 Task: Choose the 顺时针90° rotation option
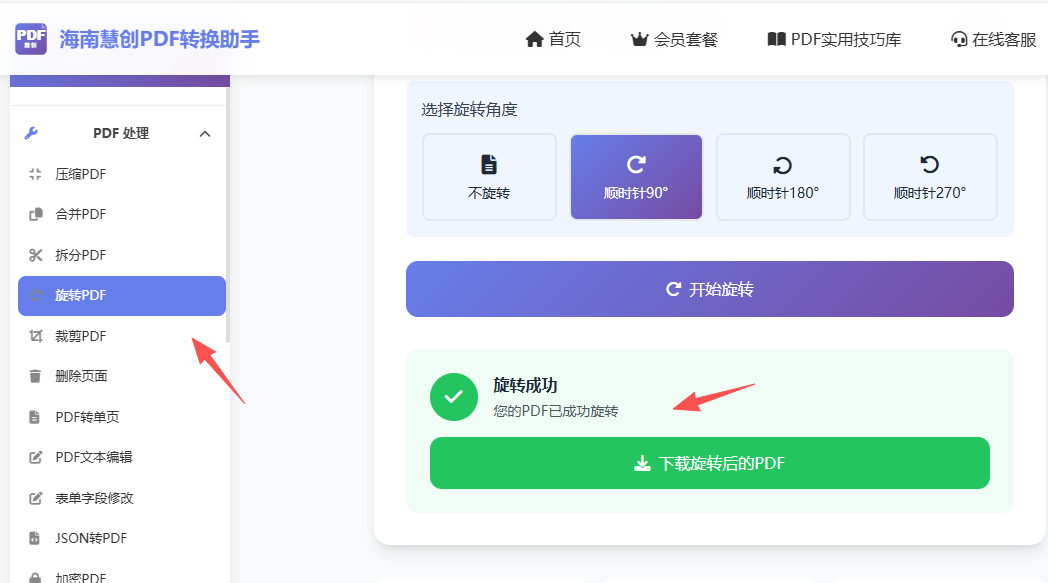click(636, 177)
